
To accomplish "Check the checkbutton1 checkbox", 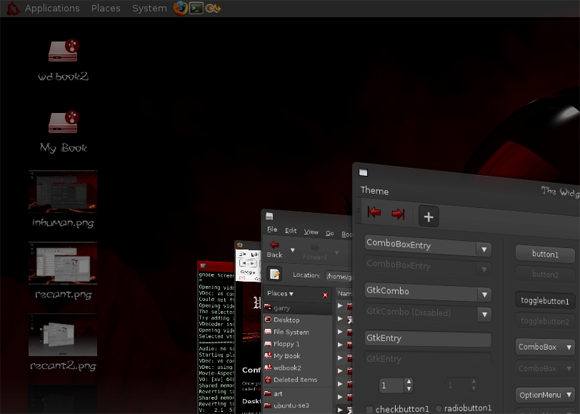I will (370, 409).
